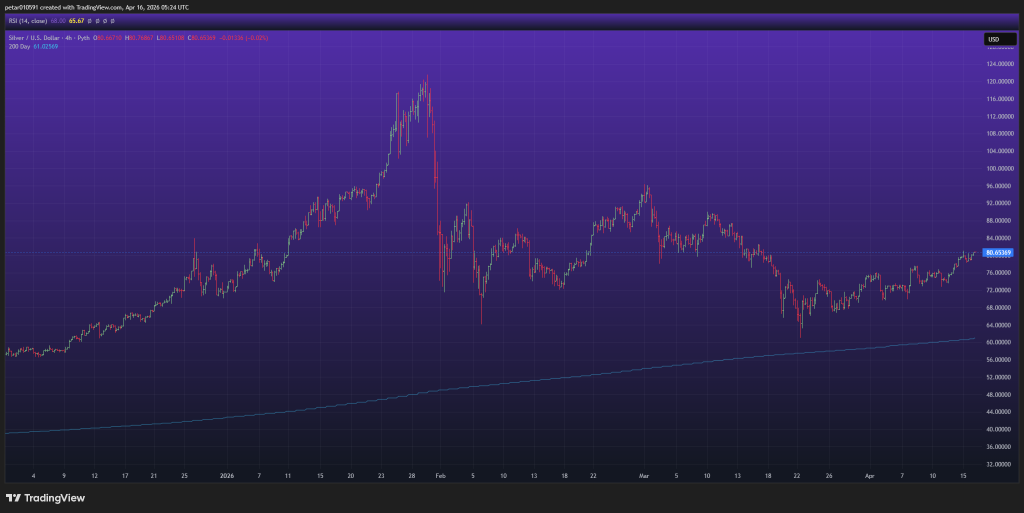Viewport: 1024px width, 513px height.
Task: Click the TradingView logo in the footer
Action: pyautogui.click(x=45, y=498)
